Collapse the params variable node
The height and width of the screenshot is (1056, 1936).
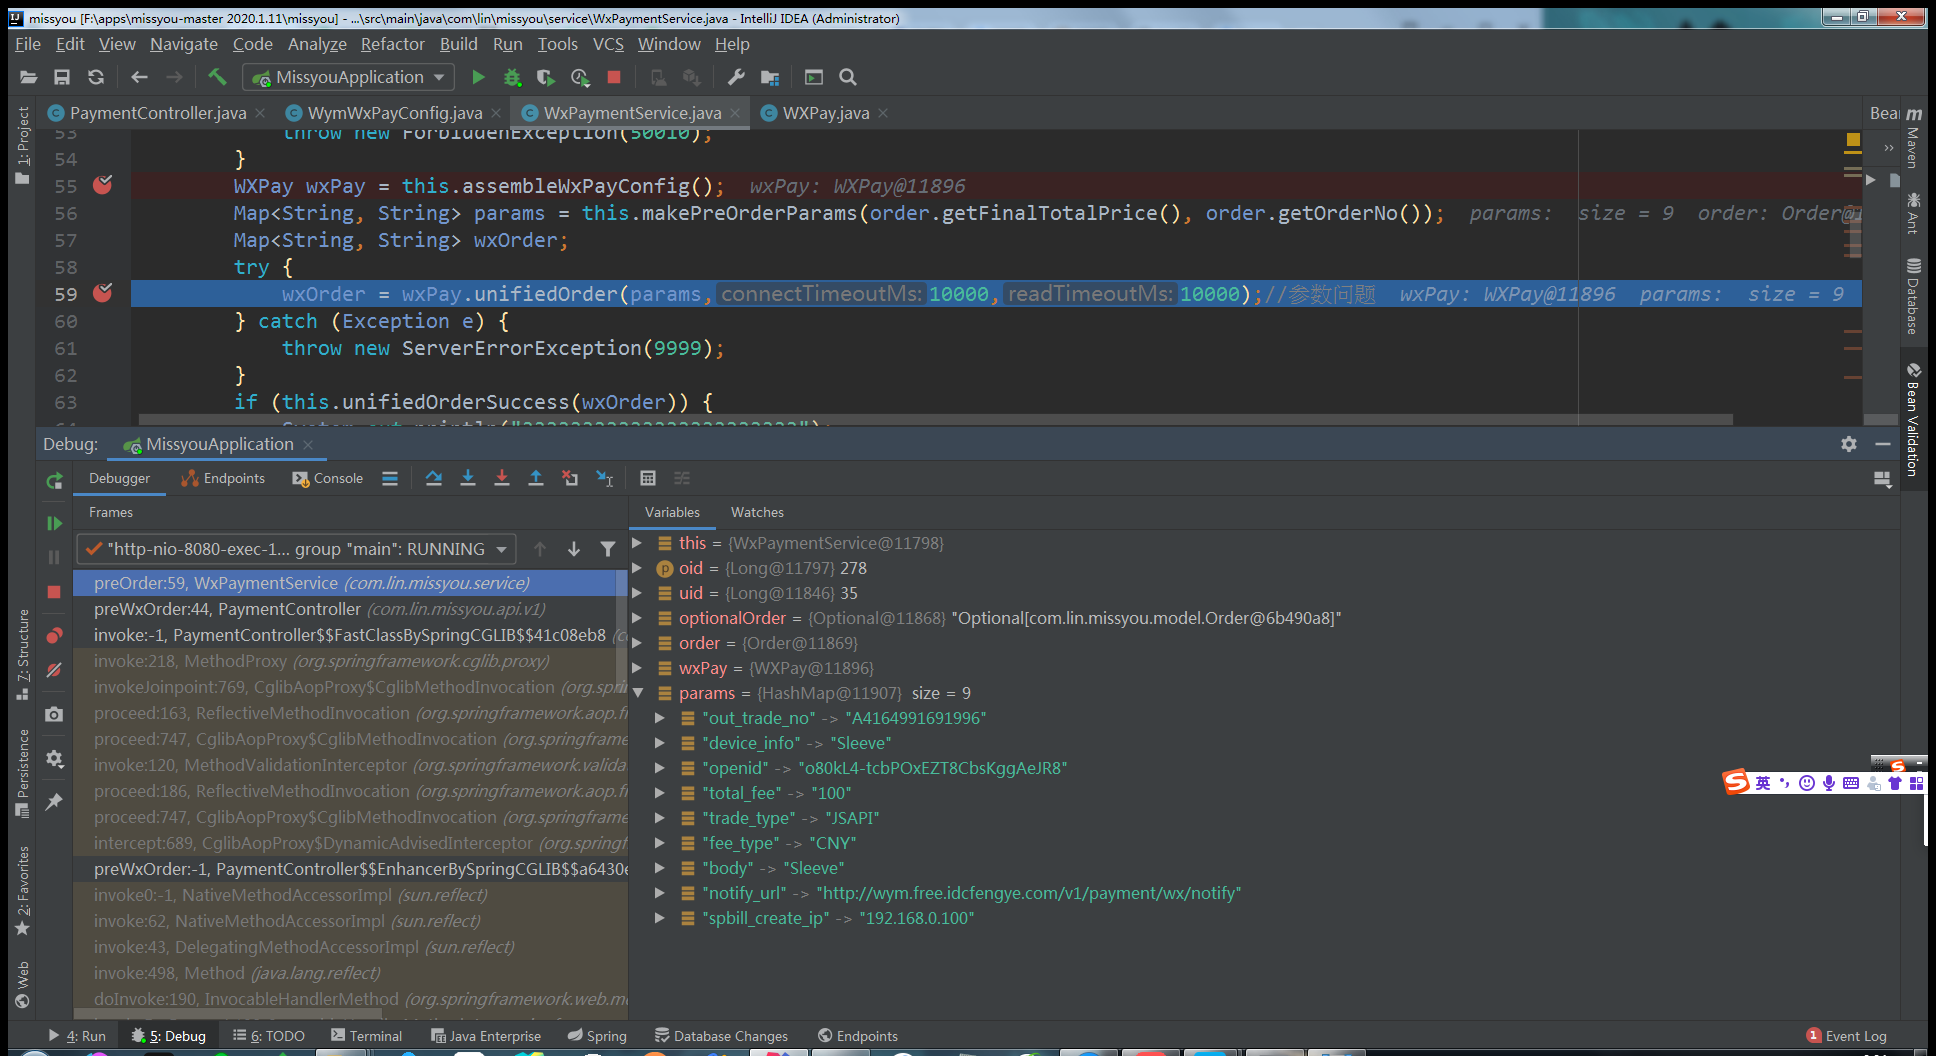pyautogui.click(x=638, y=693)
